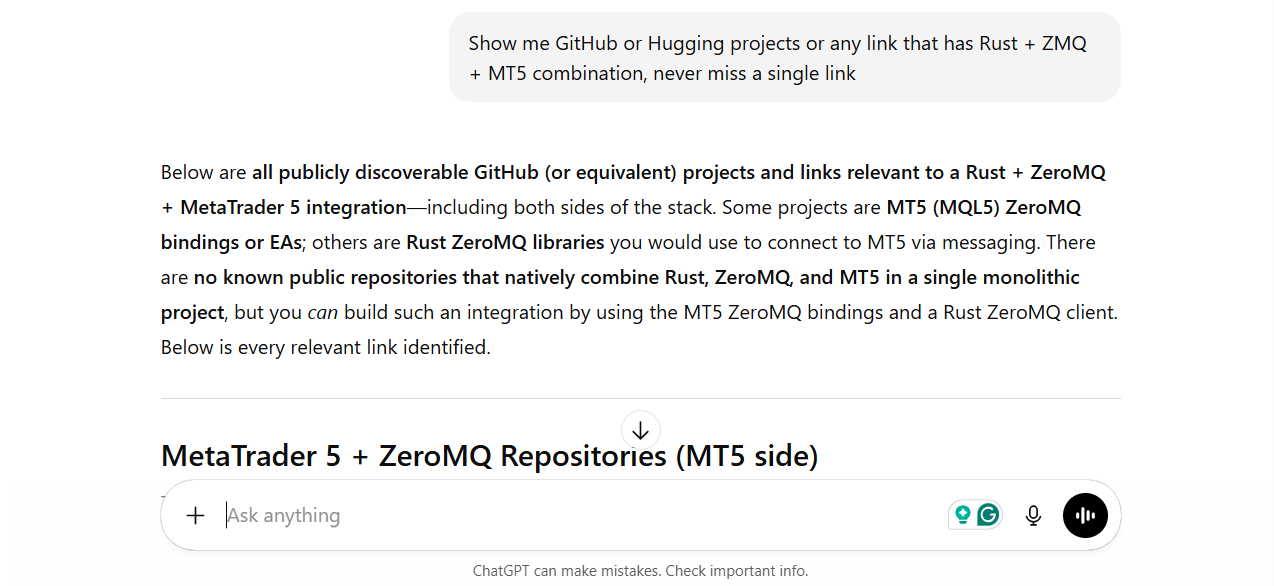Click bold phrase "all publicly discoverable GitHub"
1274x586 pixels.
(x=395, y=173)
